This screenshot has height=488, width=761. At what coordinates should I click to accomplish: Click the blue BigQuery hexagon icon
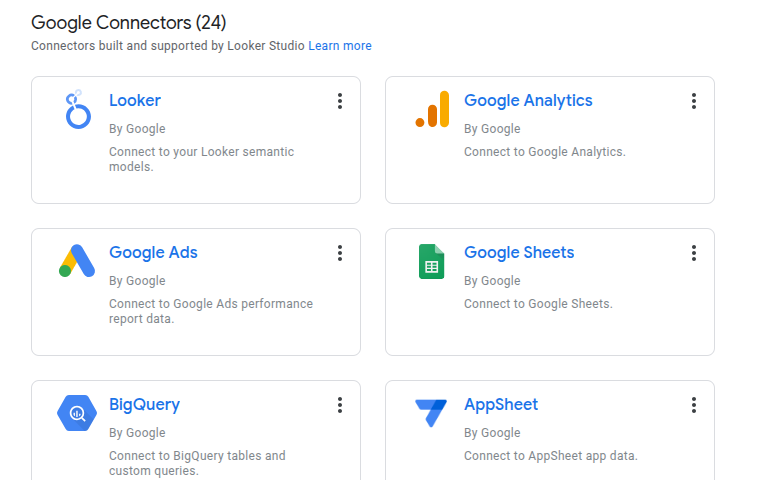point(76,413)
